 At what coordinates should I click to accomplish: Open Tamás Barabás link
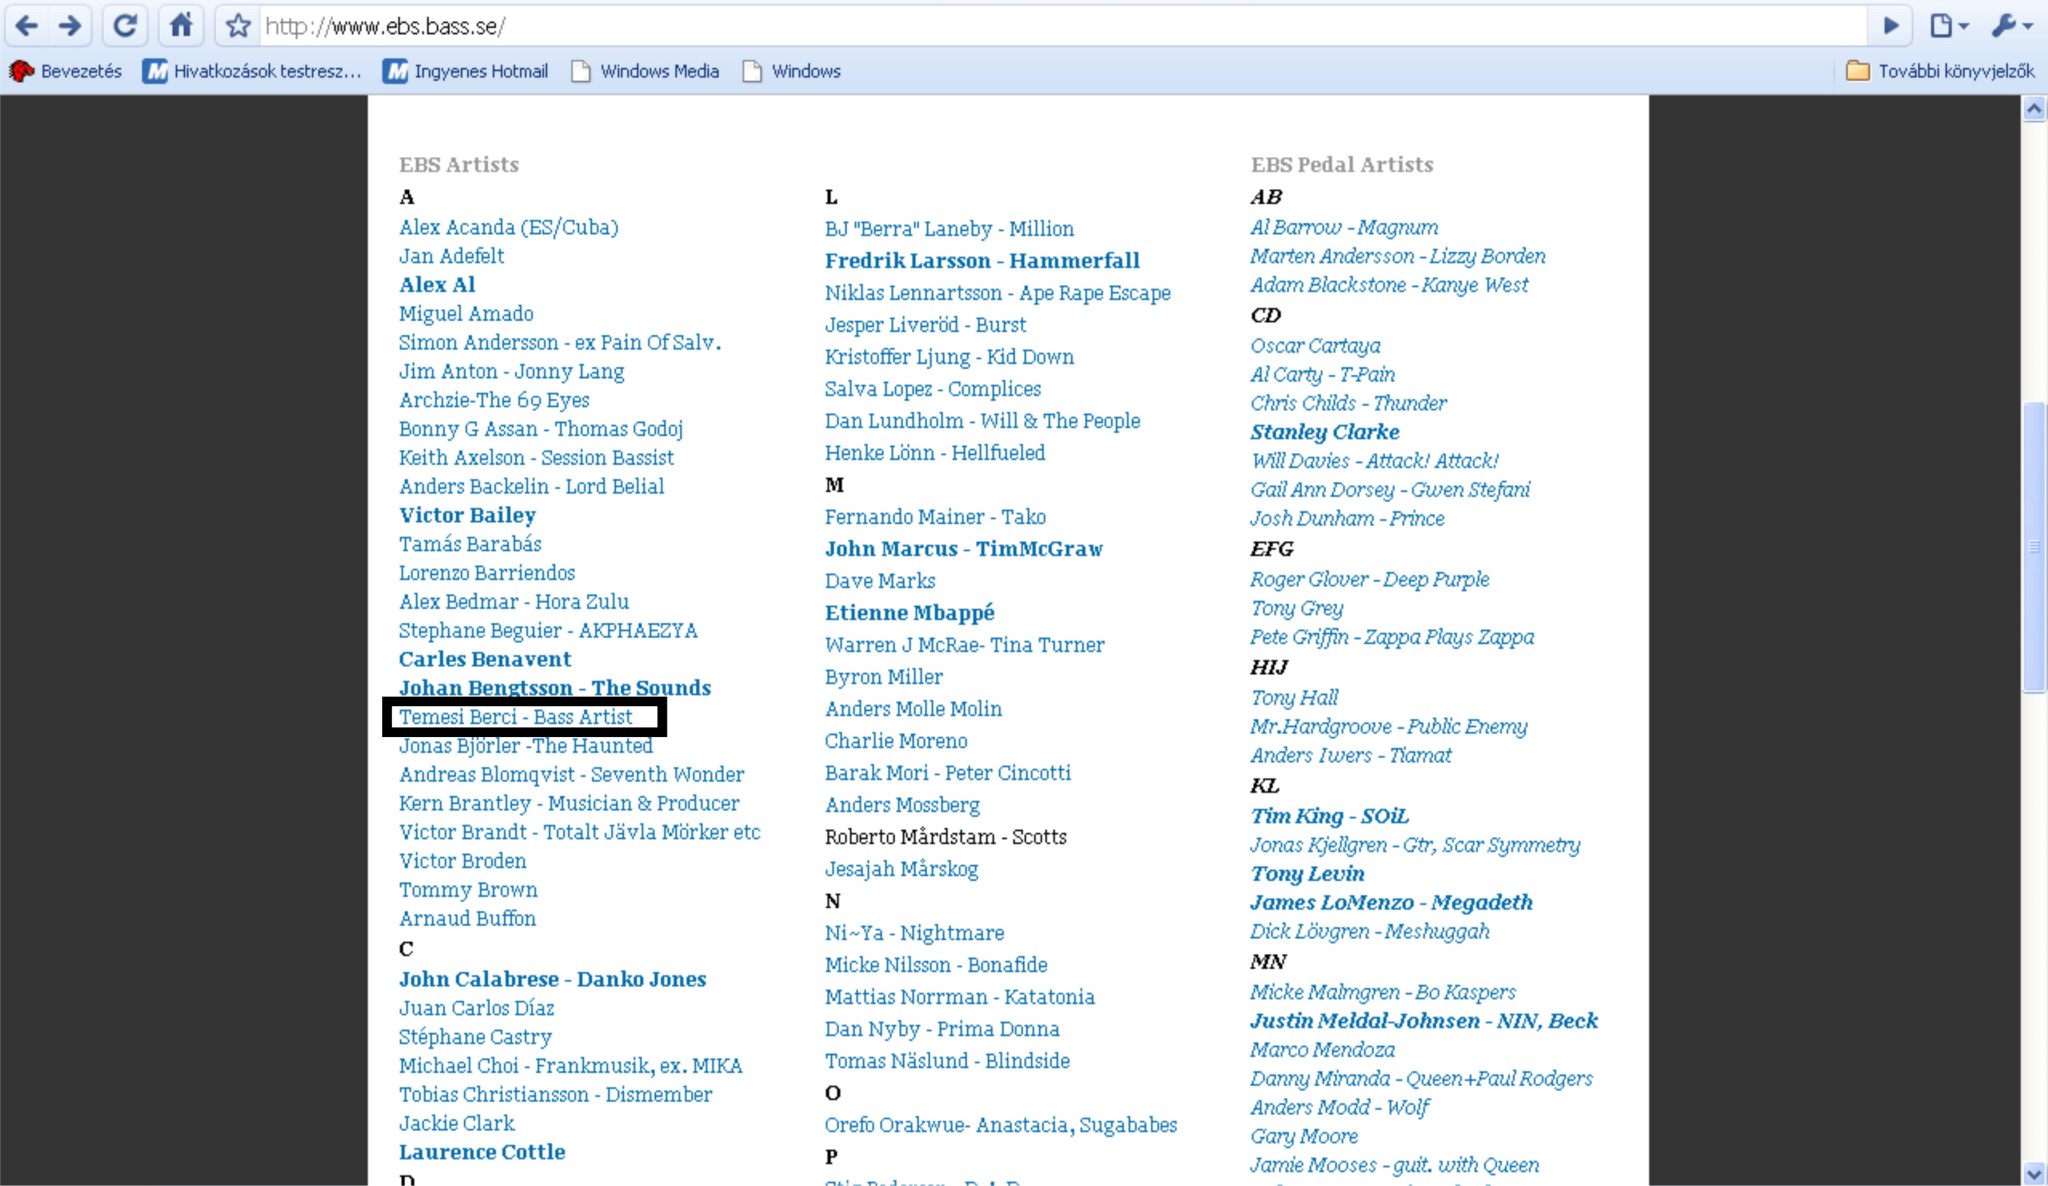[x=470, y=544]
